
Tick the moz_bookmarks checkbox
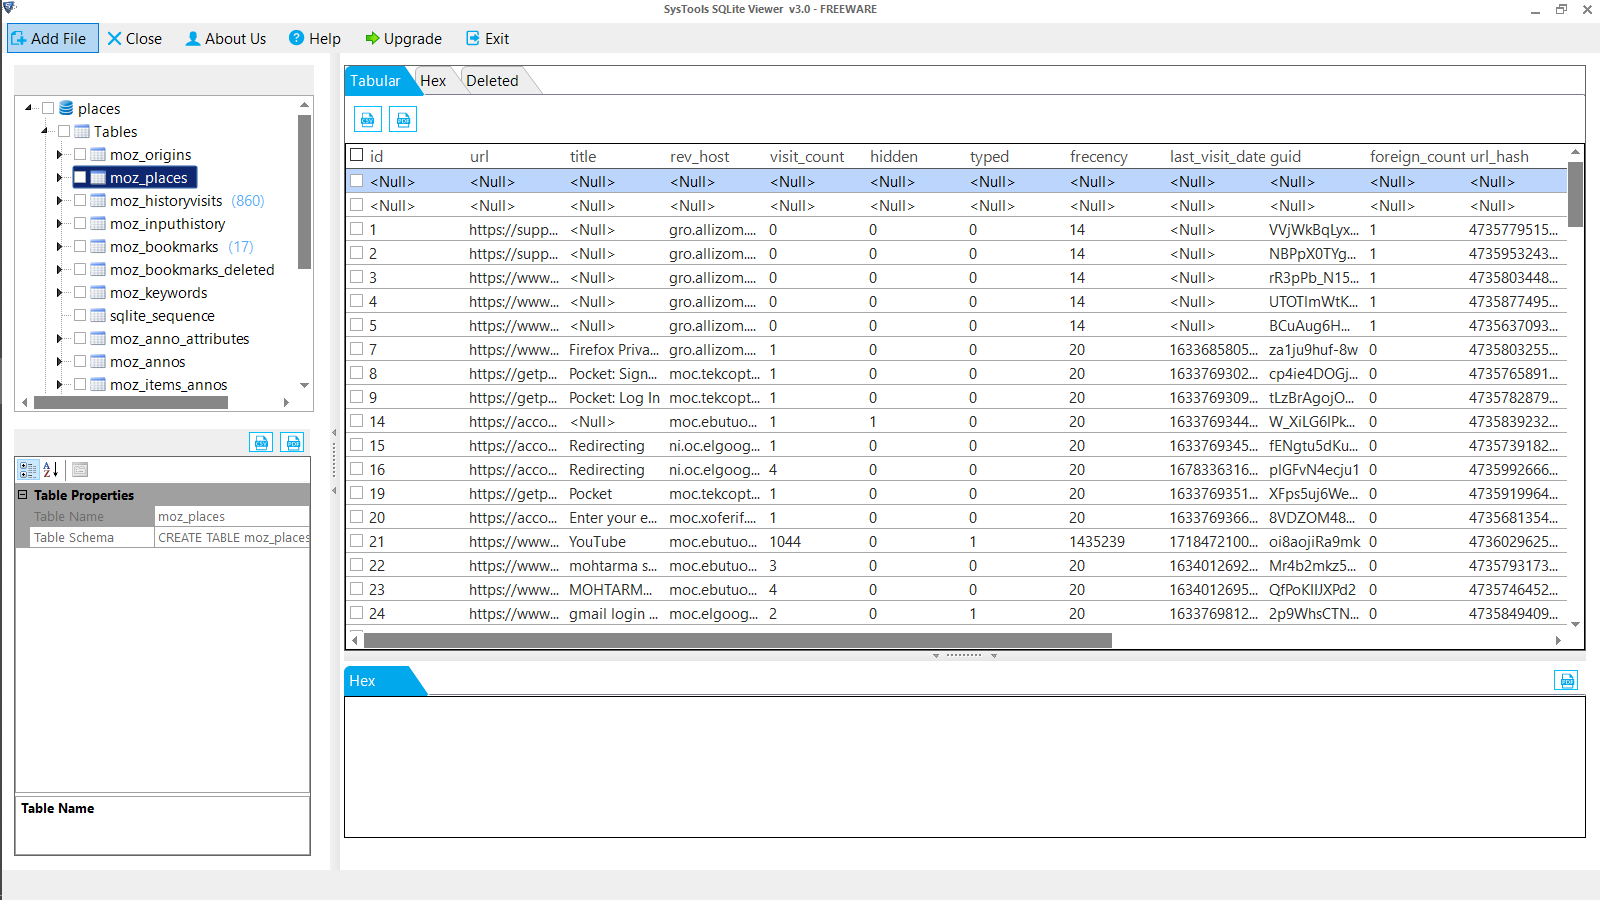(80, 246)
